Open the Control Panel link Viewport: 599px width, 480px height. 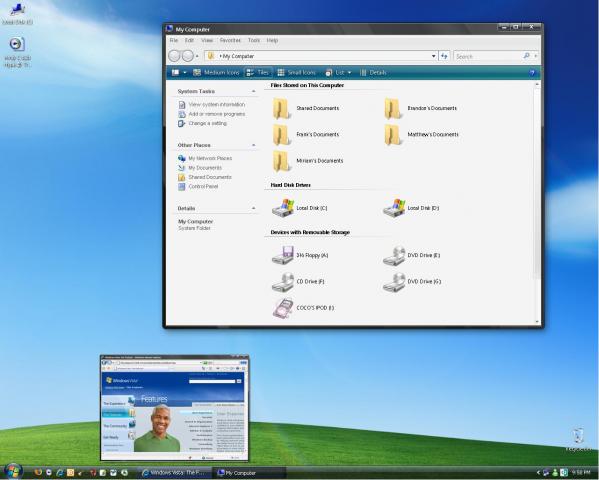pos(203,186)
